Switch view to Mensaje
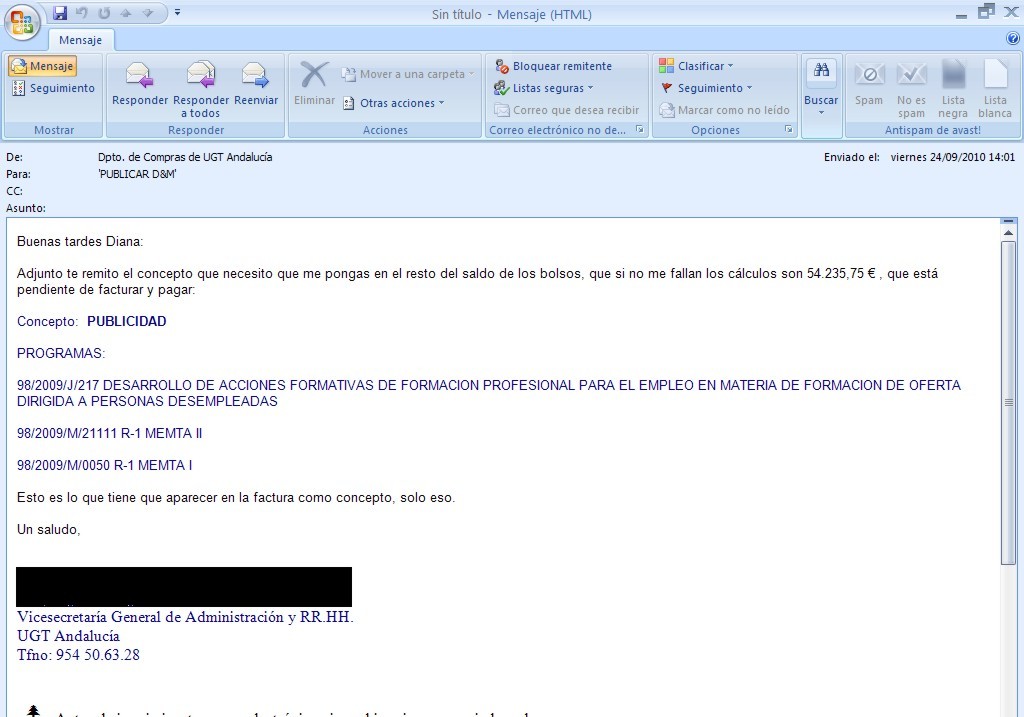This screenshot has height=717, width=1024. point(42,66)
